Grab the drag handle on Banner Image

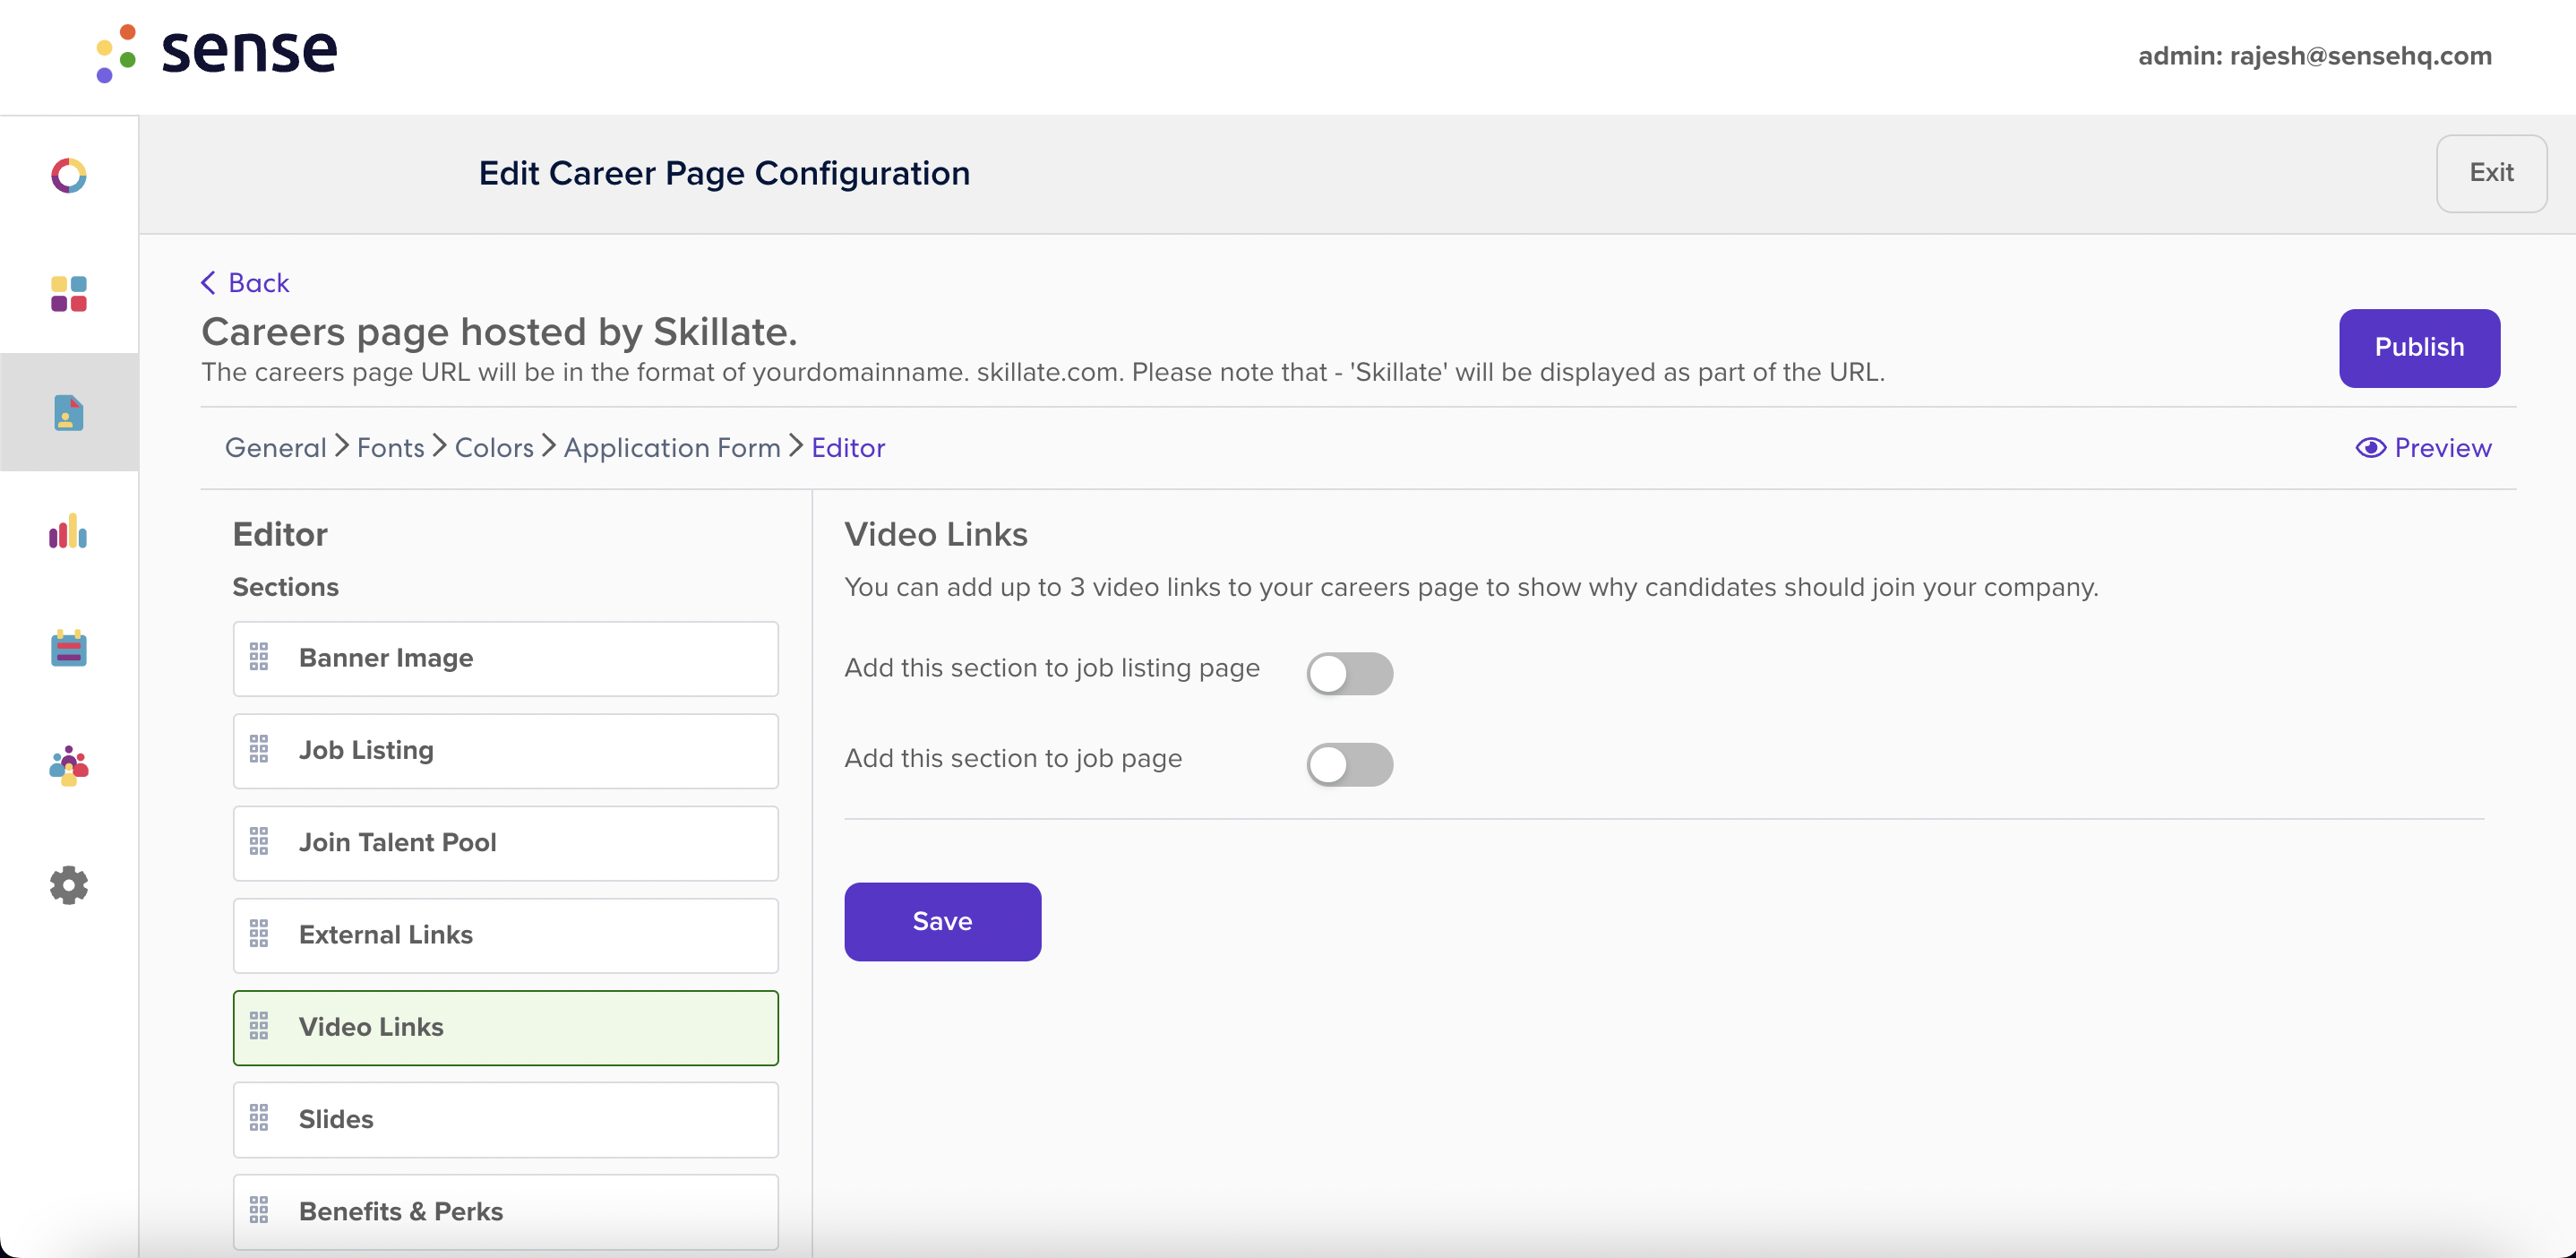coord(259,657)
